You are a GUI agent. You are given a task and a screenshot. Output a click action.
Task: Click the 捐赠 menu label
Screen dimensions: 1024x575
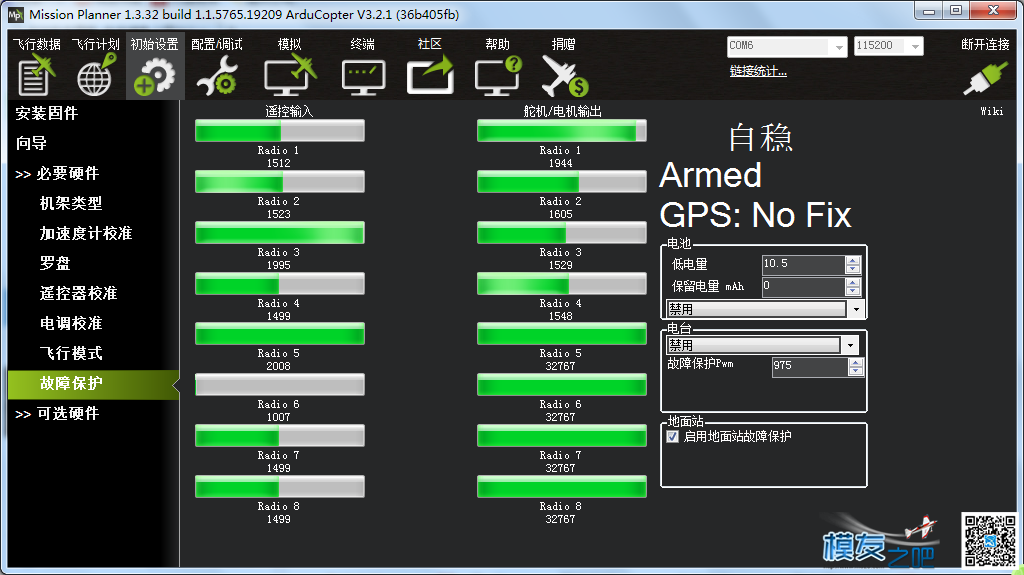564,44
